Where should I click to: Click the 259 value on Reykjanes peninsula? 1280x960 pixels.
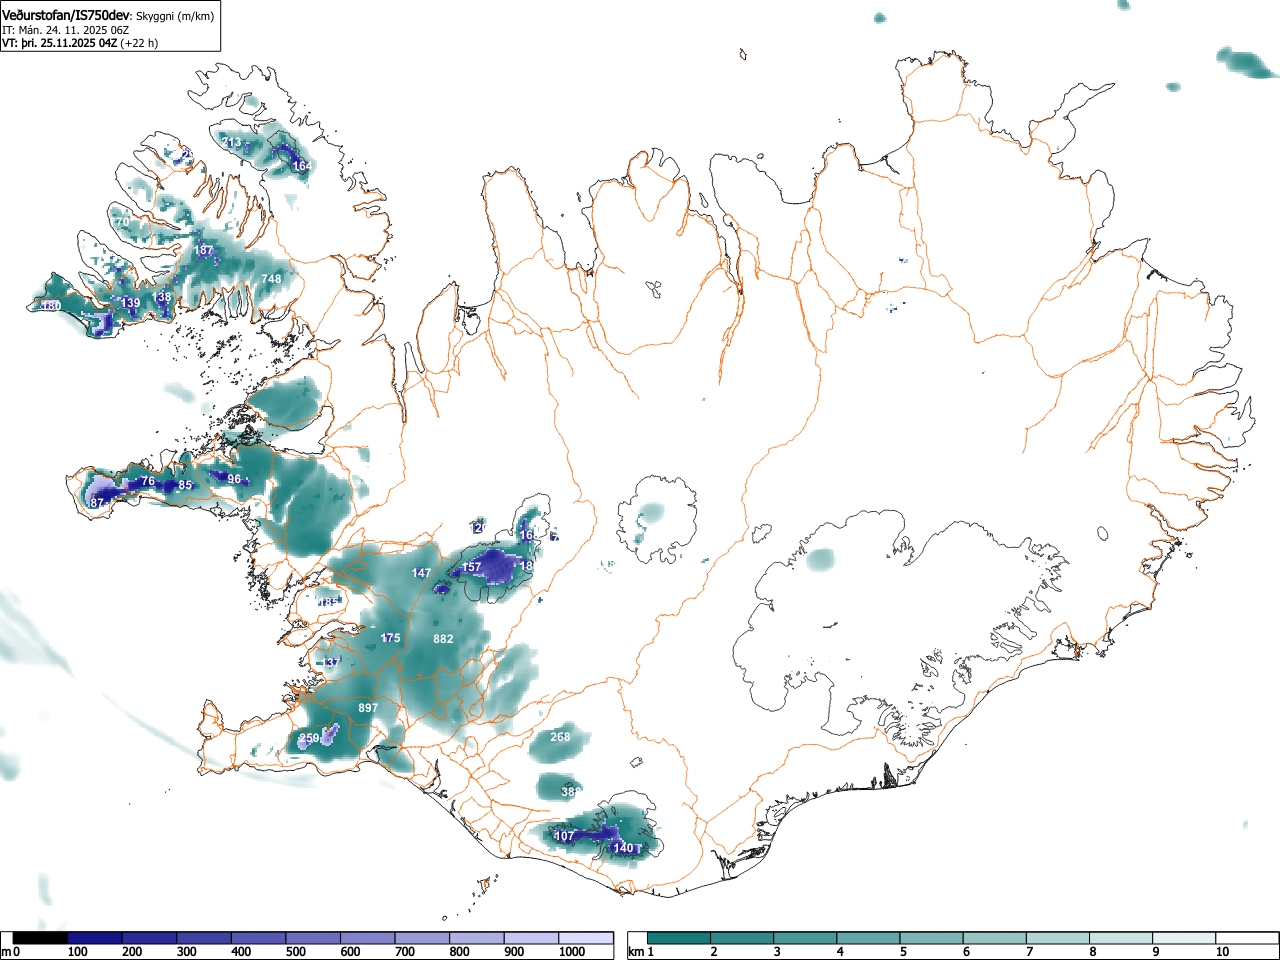[x=309, y=739]
